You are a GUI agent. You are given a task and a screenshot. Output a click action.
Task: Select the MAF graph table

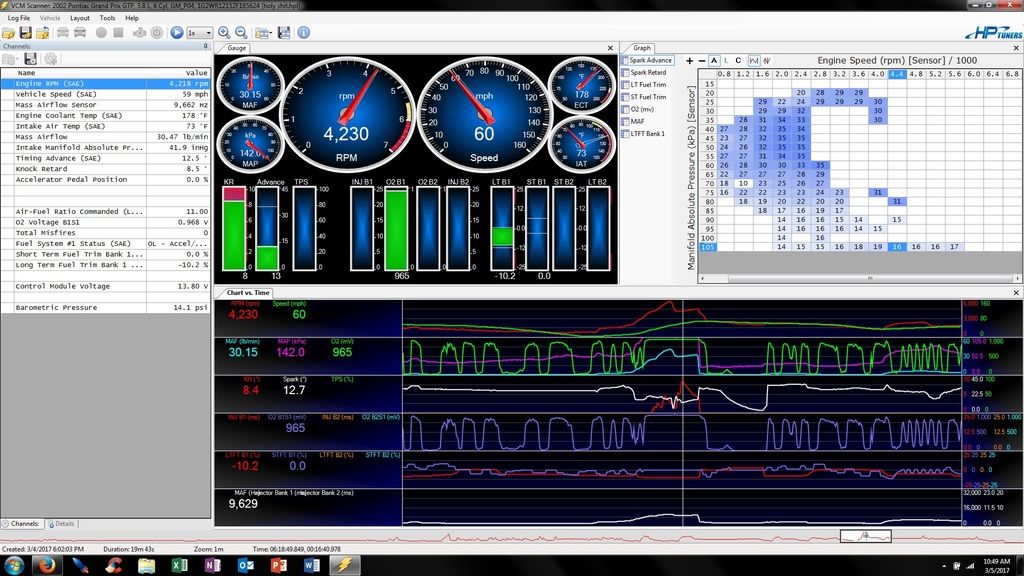point(633,121)
